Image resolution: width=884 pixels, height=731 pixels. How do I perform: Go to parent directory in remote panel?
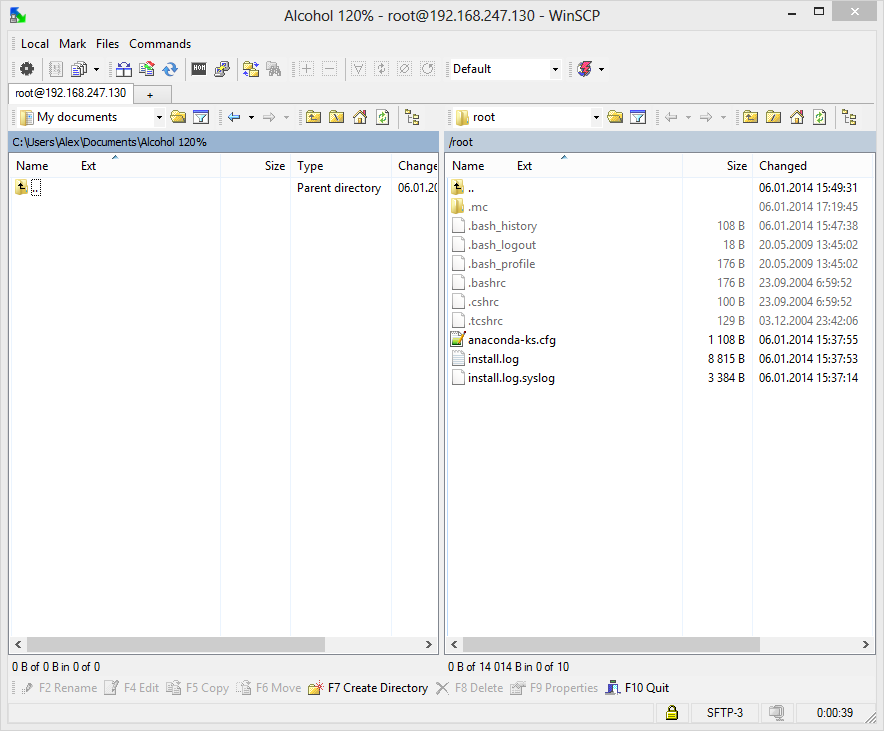pos(750,117)
